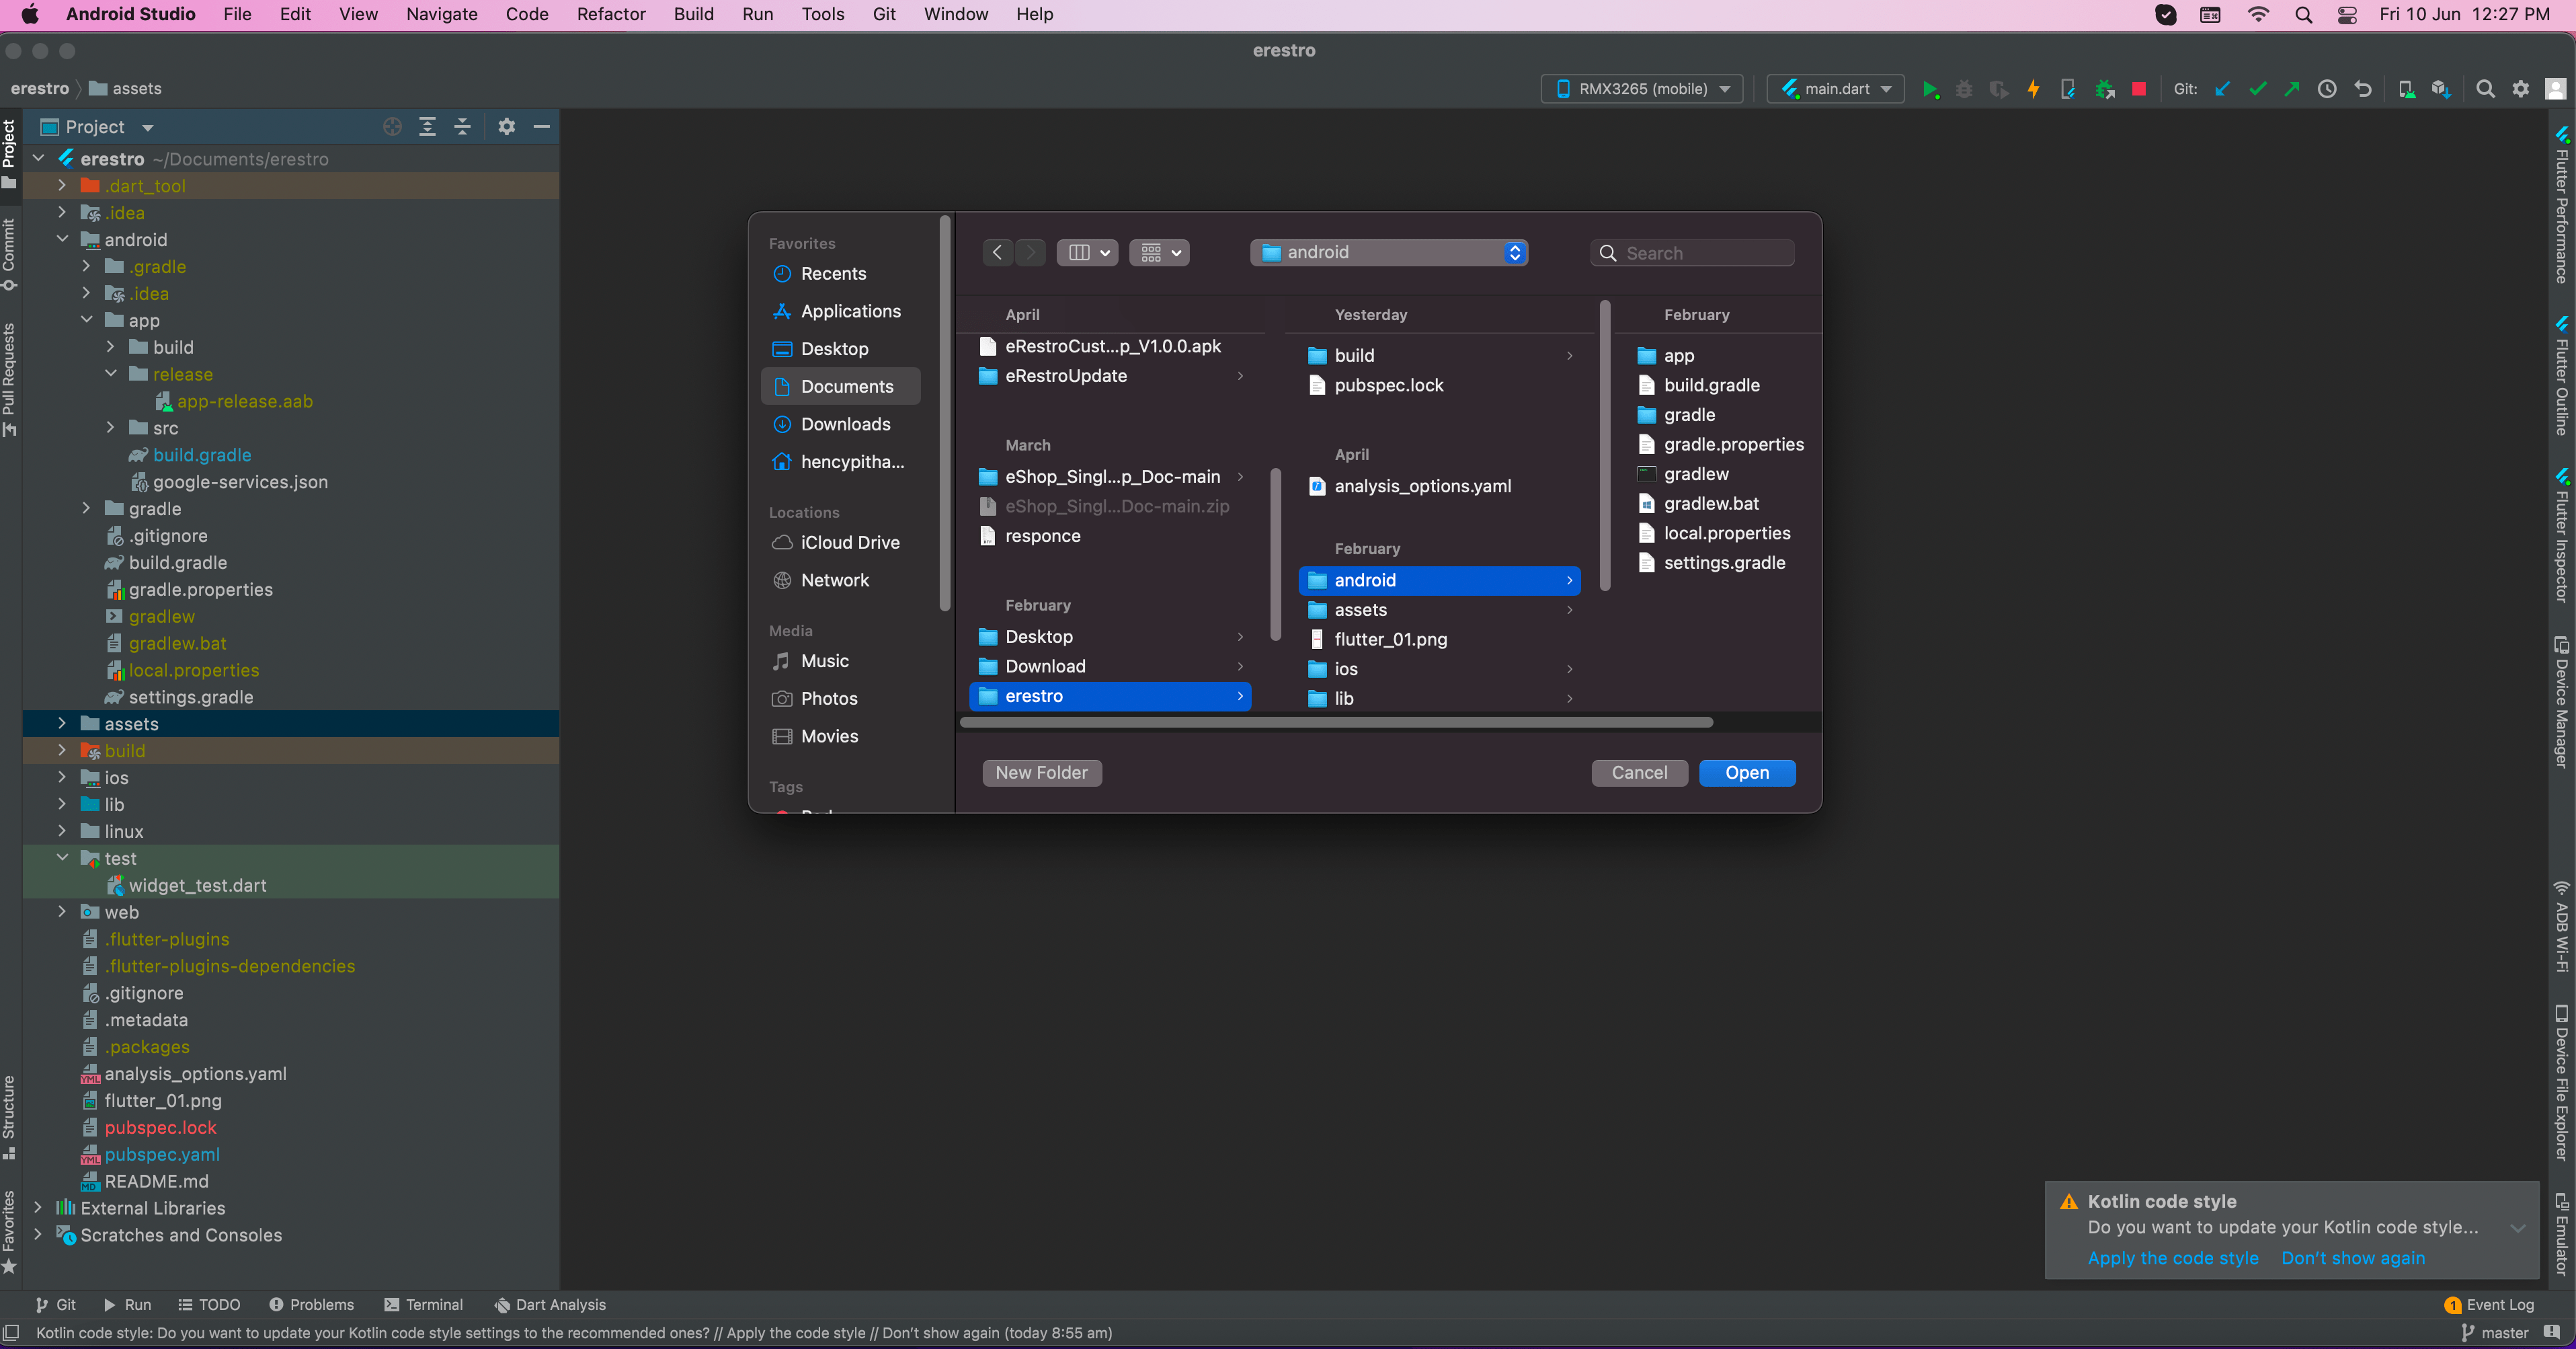This screenshot has height=1349, width=2576.
Task: Select build.gradle in dialog android column
Action: pos(1711,385)
